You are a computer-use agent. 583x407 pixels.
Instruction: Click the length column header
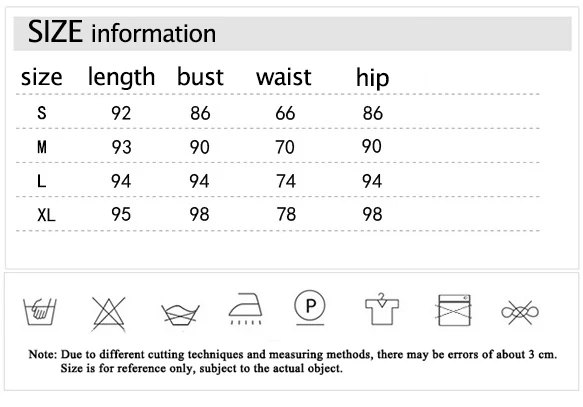coord(121,77)
